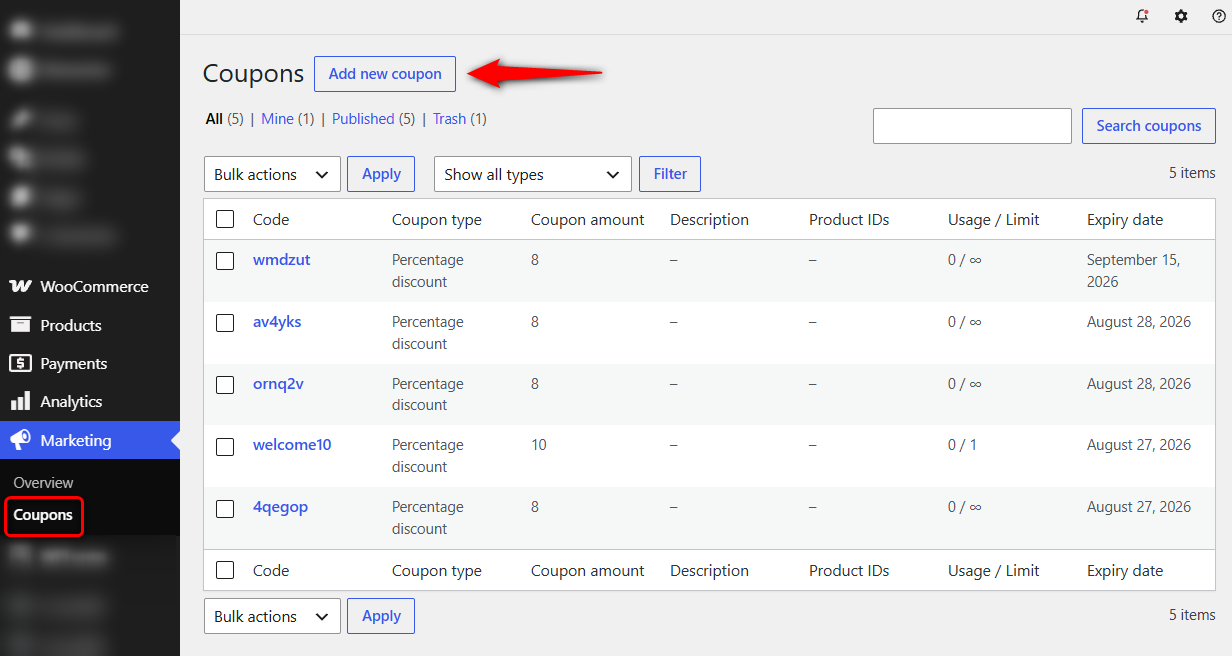Open coupon welcome10
The width and height of the screenshot is (1232, 656).
[292, 445]
